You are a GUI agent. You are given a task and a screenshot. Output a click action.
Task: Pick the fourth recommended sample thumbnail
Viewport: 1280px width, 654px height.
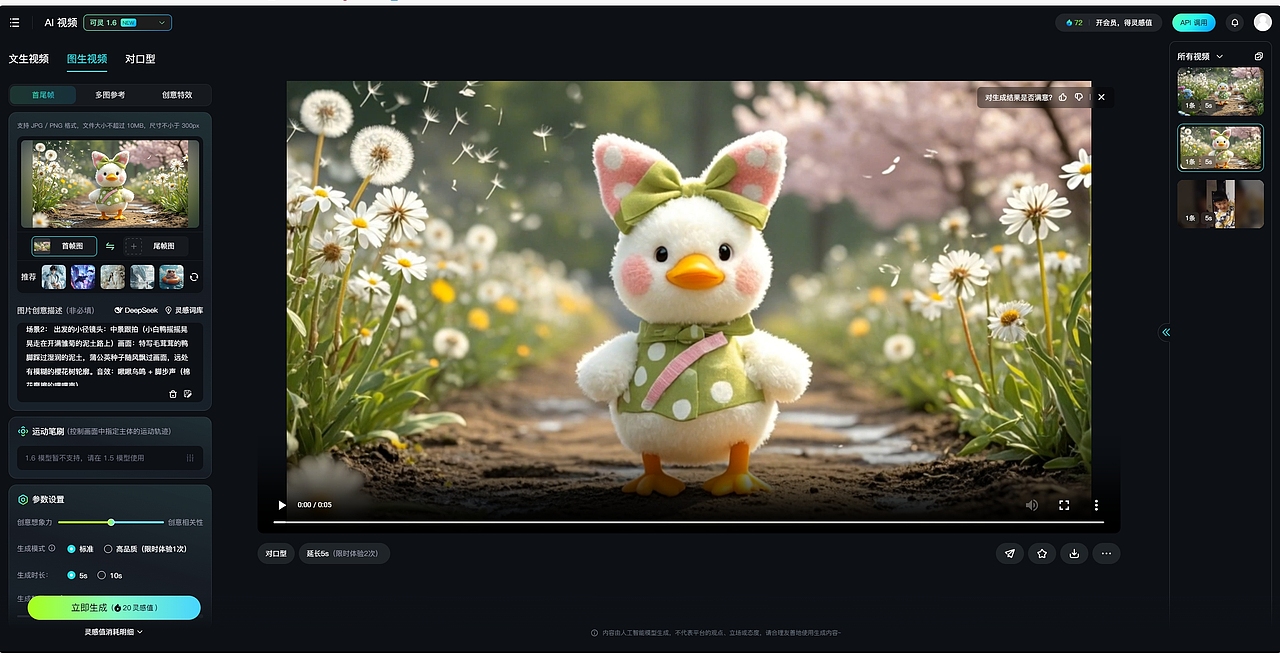tap(142, 277)
